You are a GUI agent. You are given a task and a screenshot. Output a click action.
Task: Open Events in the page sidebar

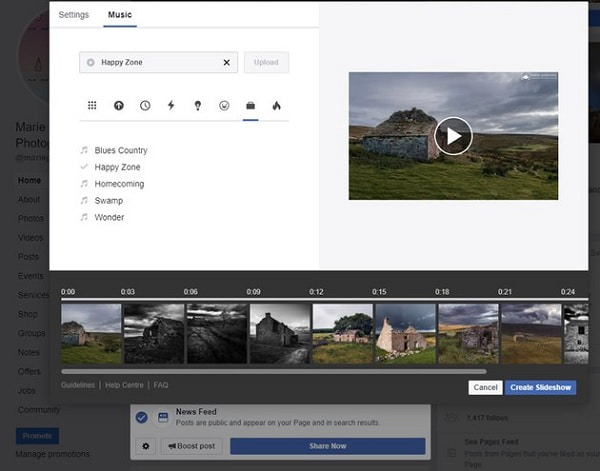coord(30,276)
